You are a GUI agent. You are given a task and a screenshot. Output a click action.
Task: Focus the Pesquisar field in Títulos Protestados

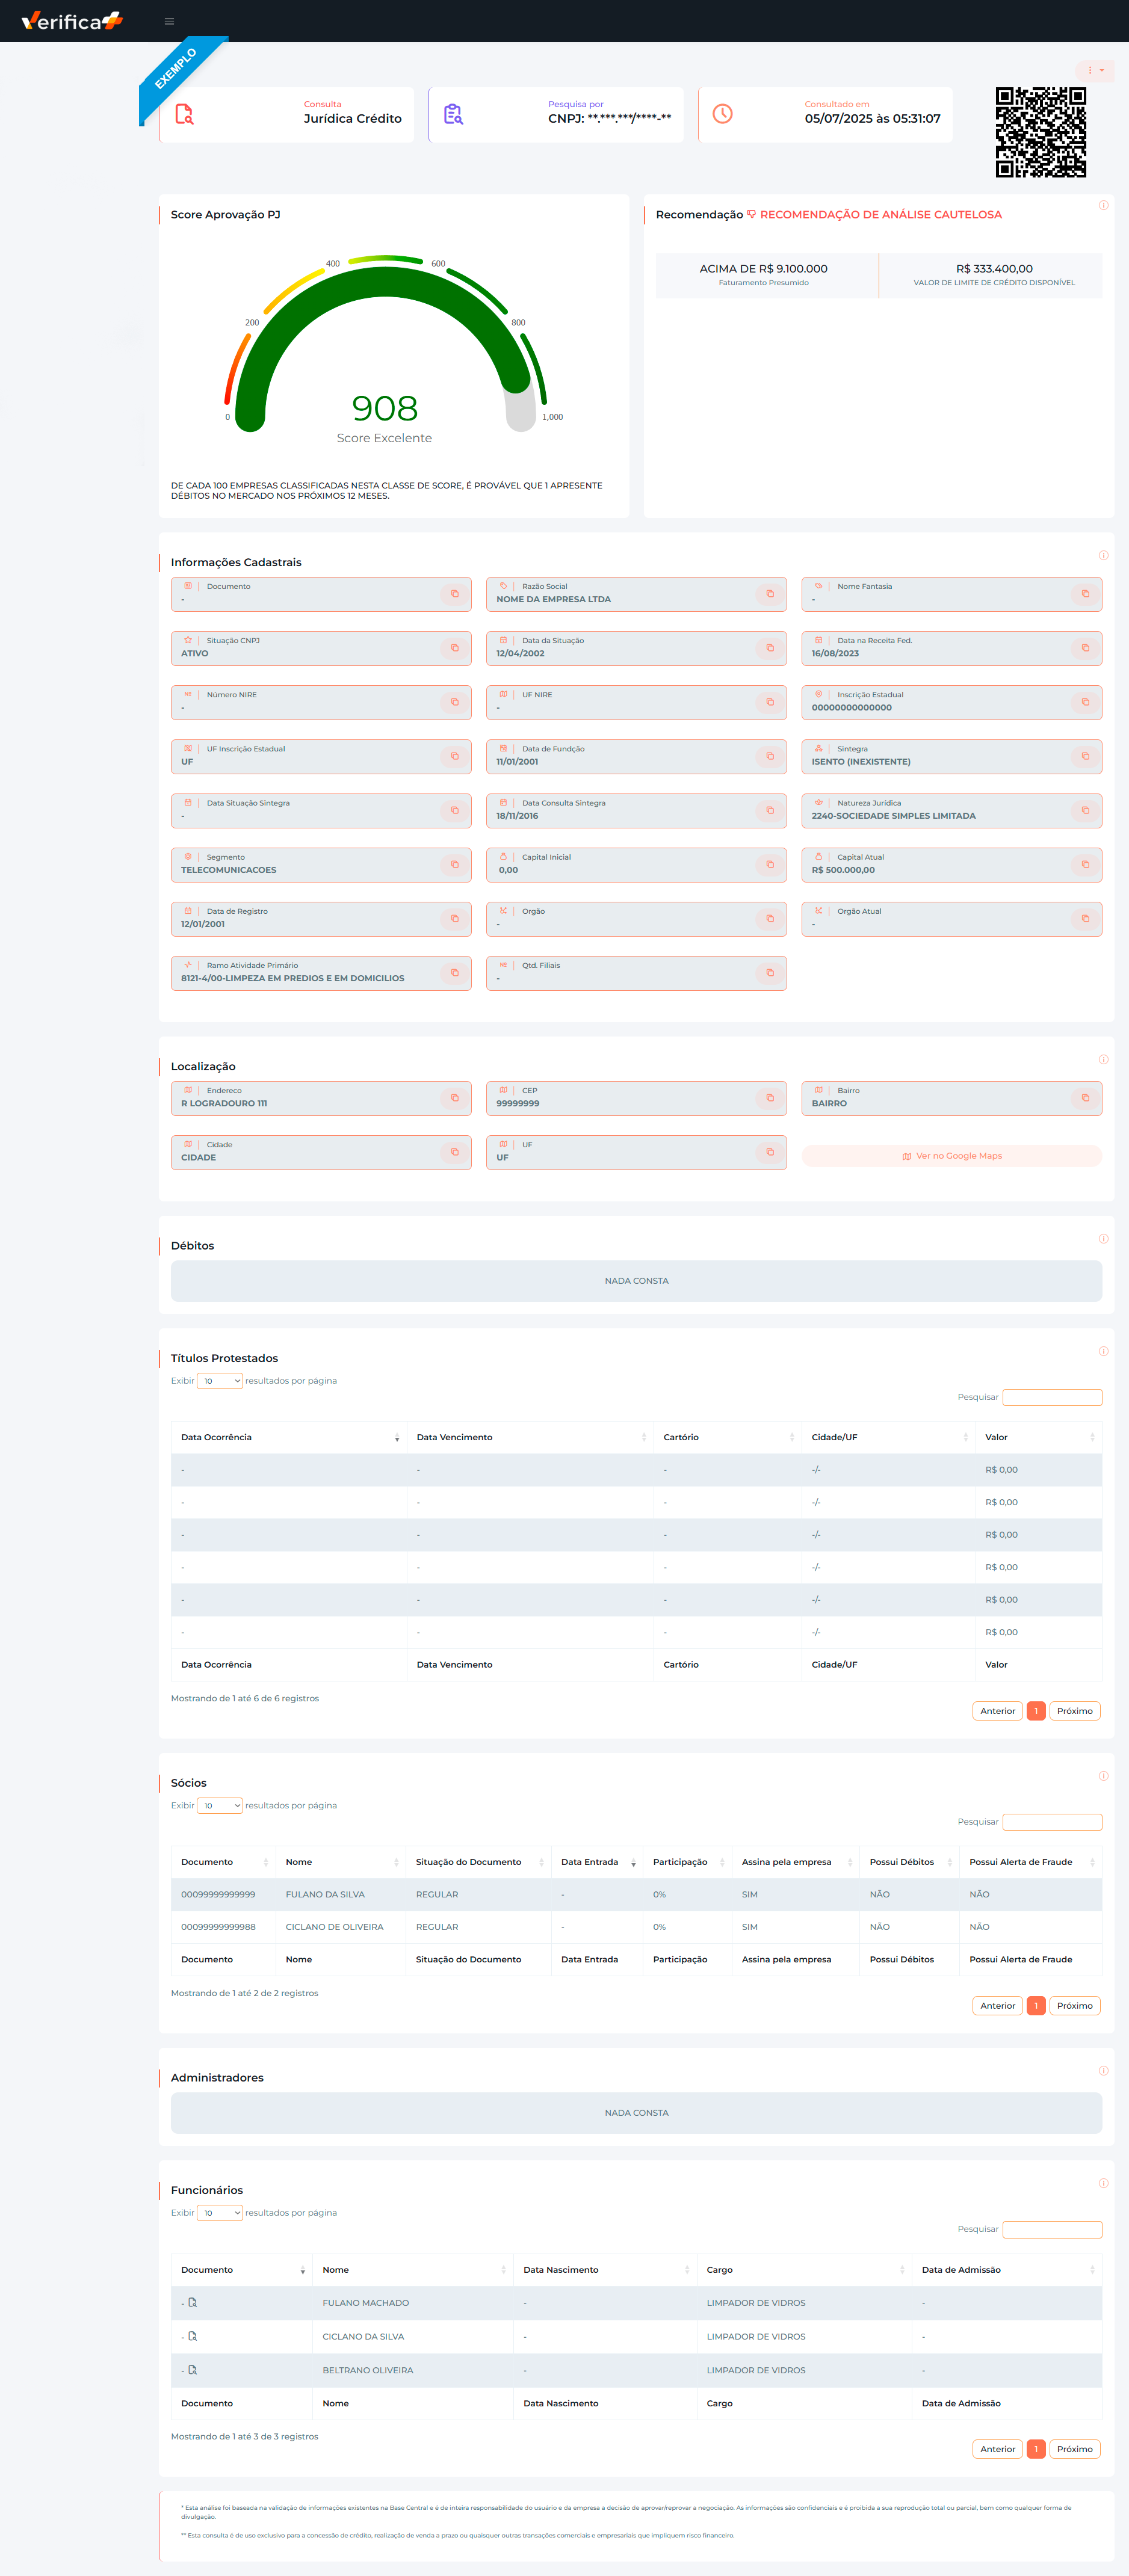point(1052,1397)
